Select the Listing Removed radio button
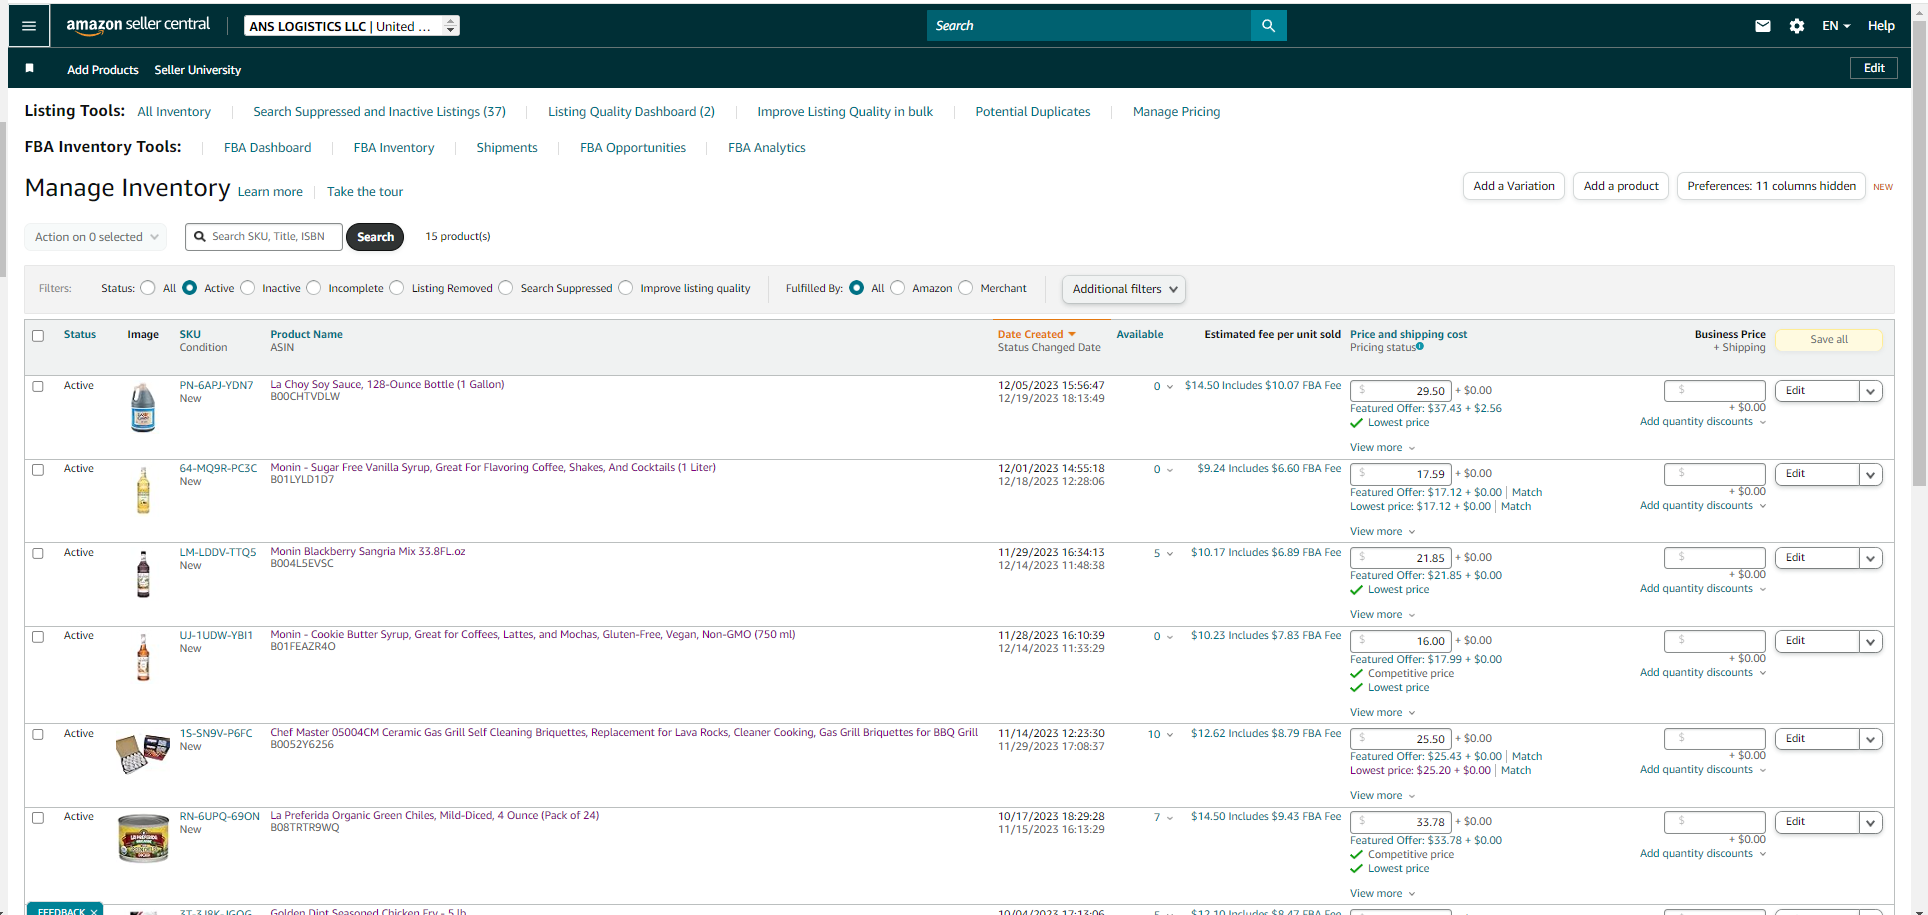Image resolution: width=1928 pixels, height=915 pixels. [397, 288]
